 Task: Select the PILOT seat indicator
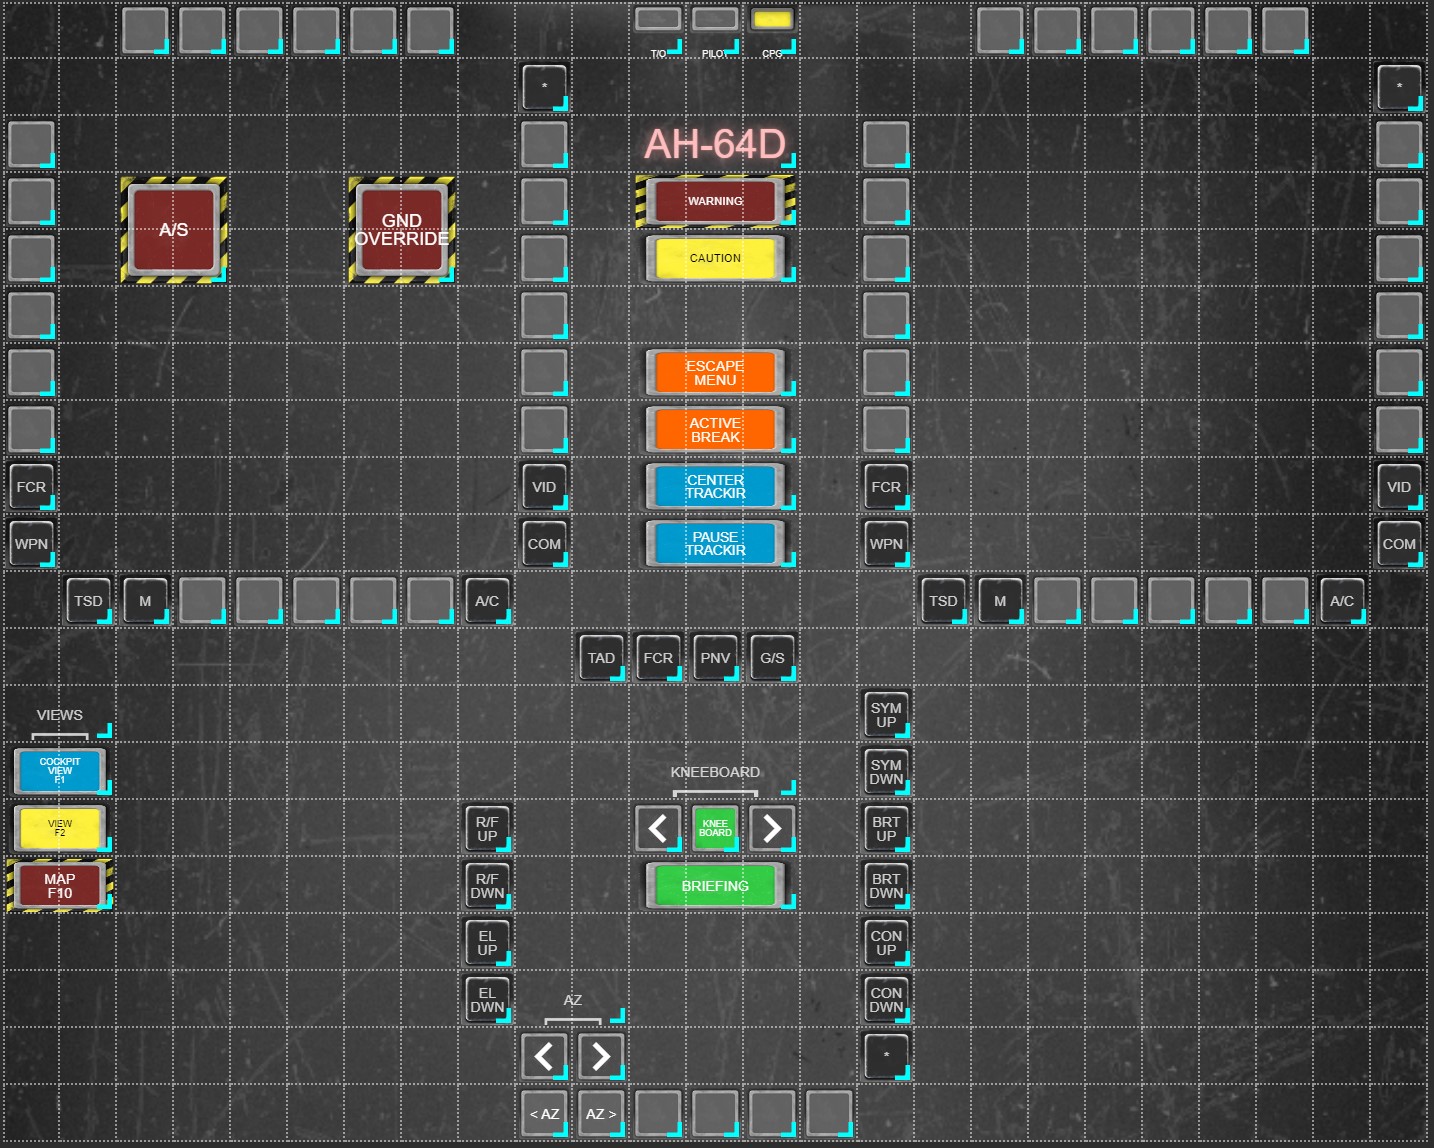pos(715,19)
